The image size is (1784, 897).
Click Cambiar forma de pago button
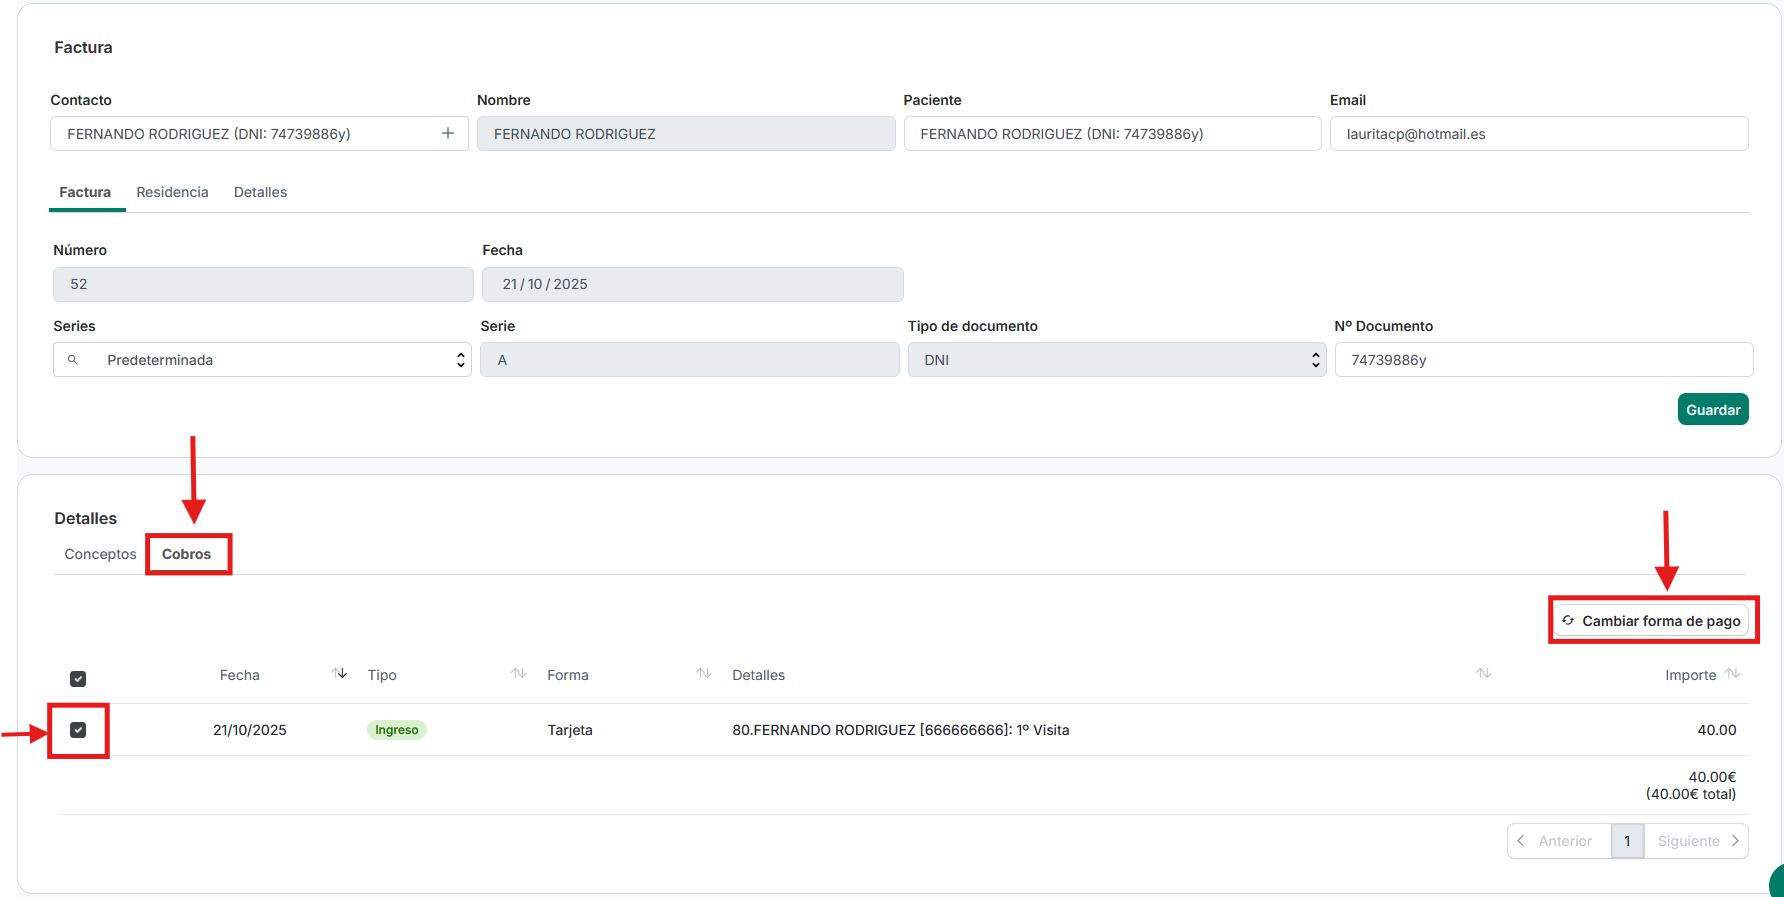(1651, 621)
